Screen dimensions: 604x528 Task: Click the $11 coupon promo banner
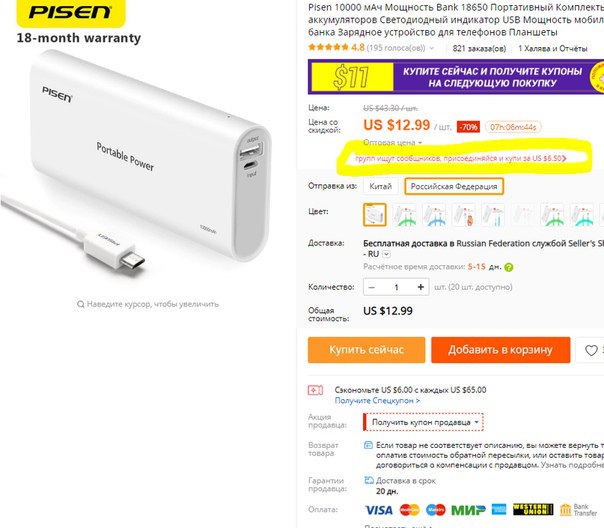[x=456, y=77]
